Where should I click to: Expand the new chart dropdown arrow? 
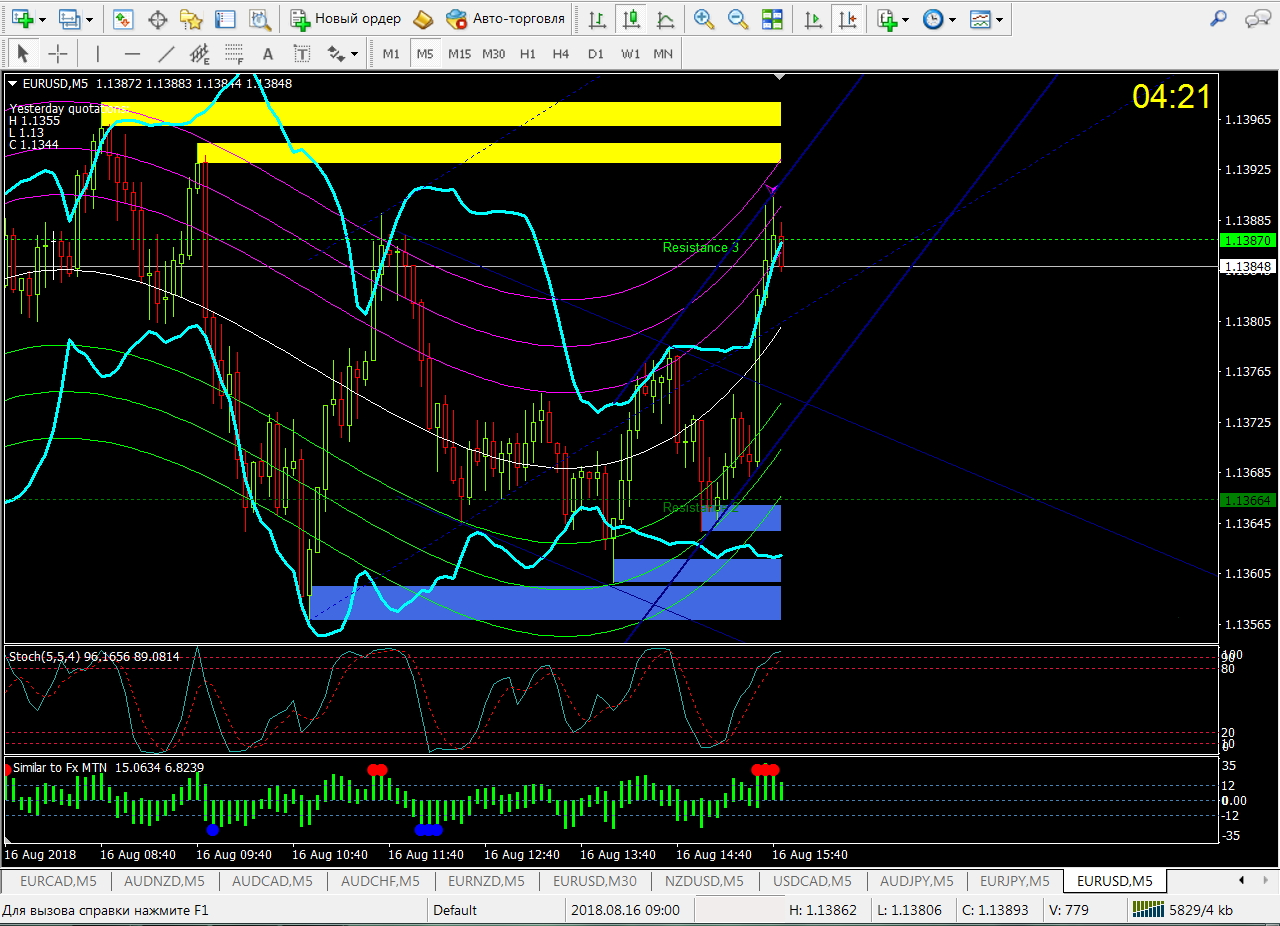(x=41, y=19)
